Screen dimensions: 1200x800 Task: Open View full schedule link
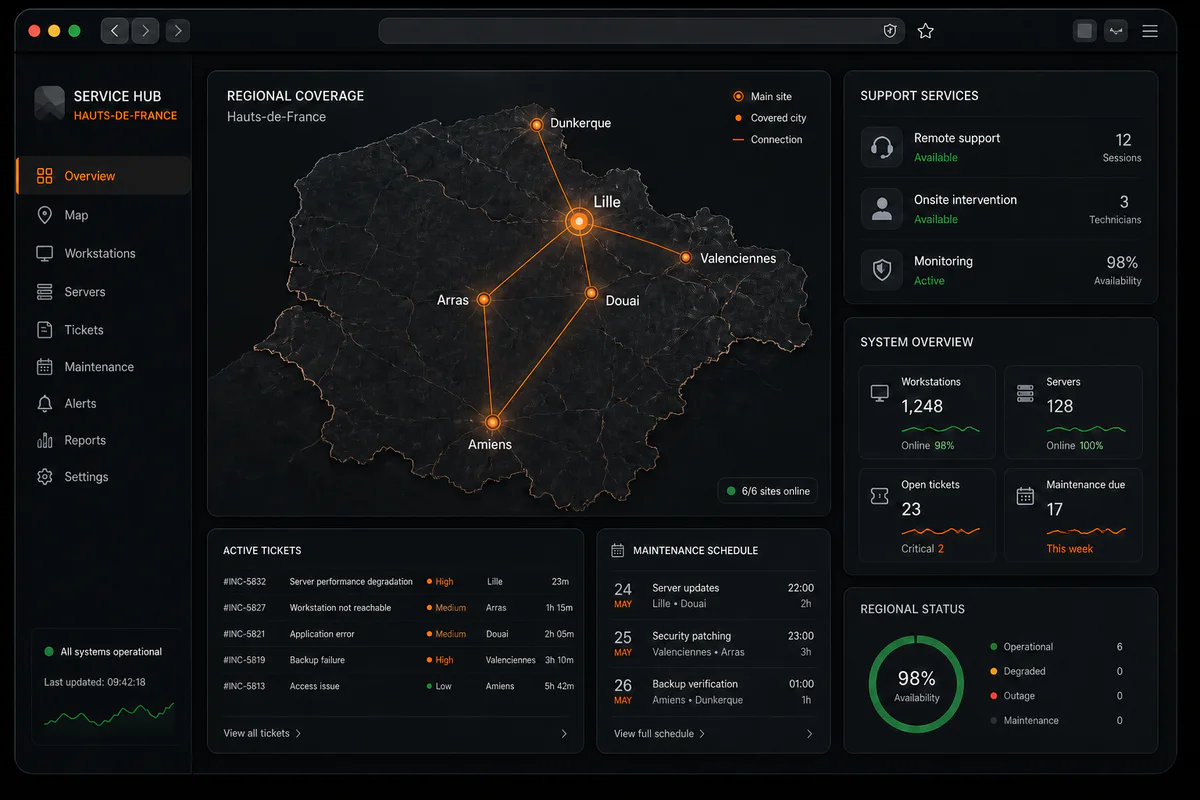[x=659, y=733]
